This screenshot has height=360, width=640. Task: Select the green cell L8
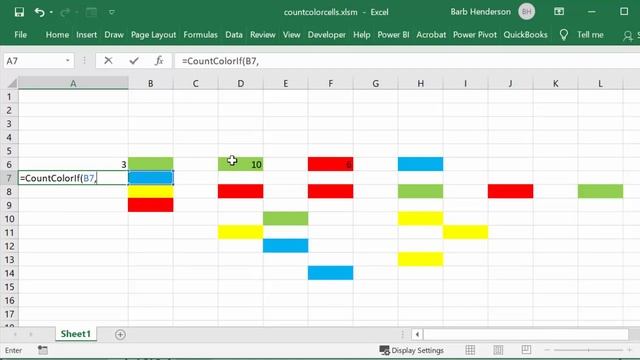600,191
